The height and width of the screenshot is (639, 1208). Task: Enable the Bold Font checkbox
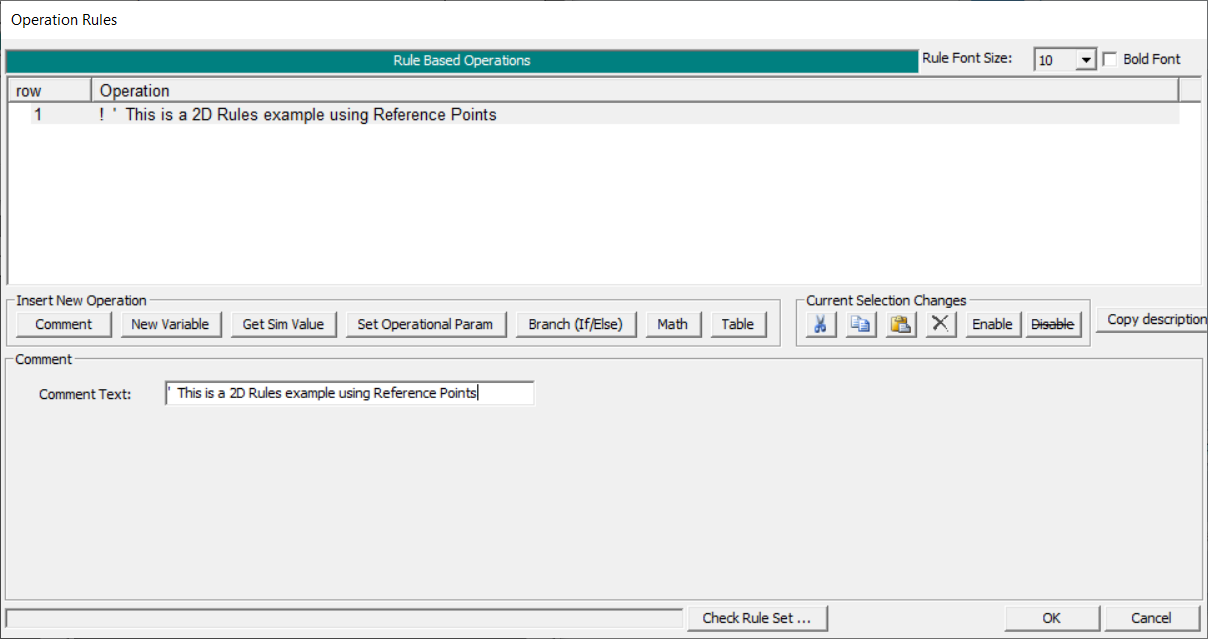pos(1109,59)
